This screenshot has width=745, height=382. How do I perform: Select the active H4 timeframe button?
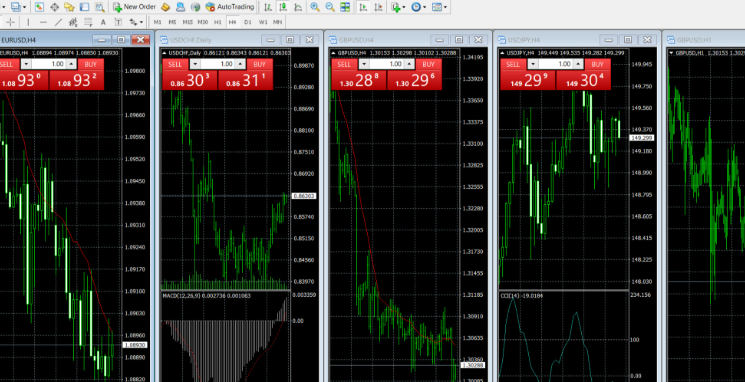coord(232,22)
